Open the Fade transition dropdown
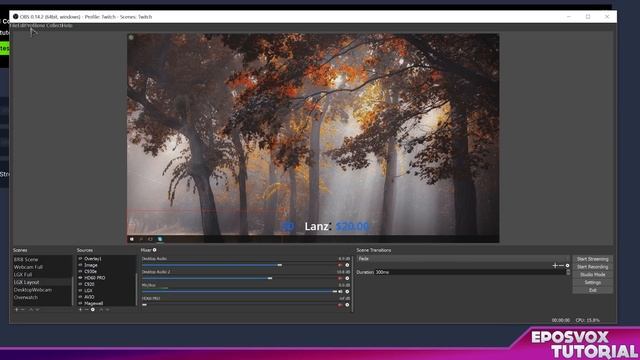The image size is (640, 360). click(x=463, y=258)
